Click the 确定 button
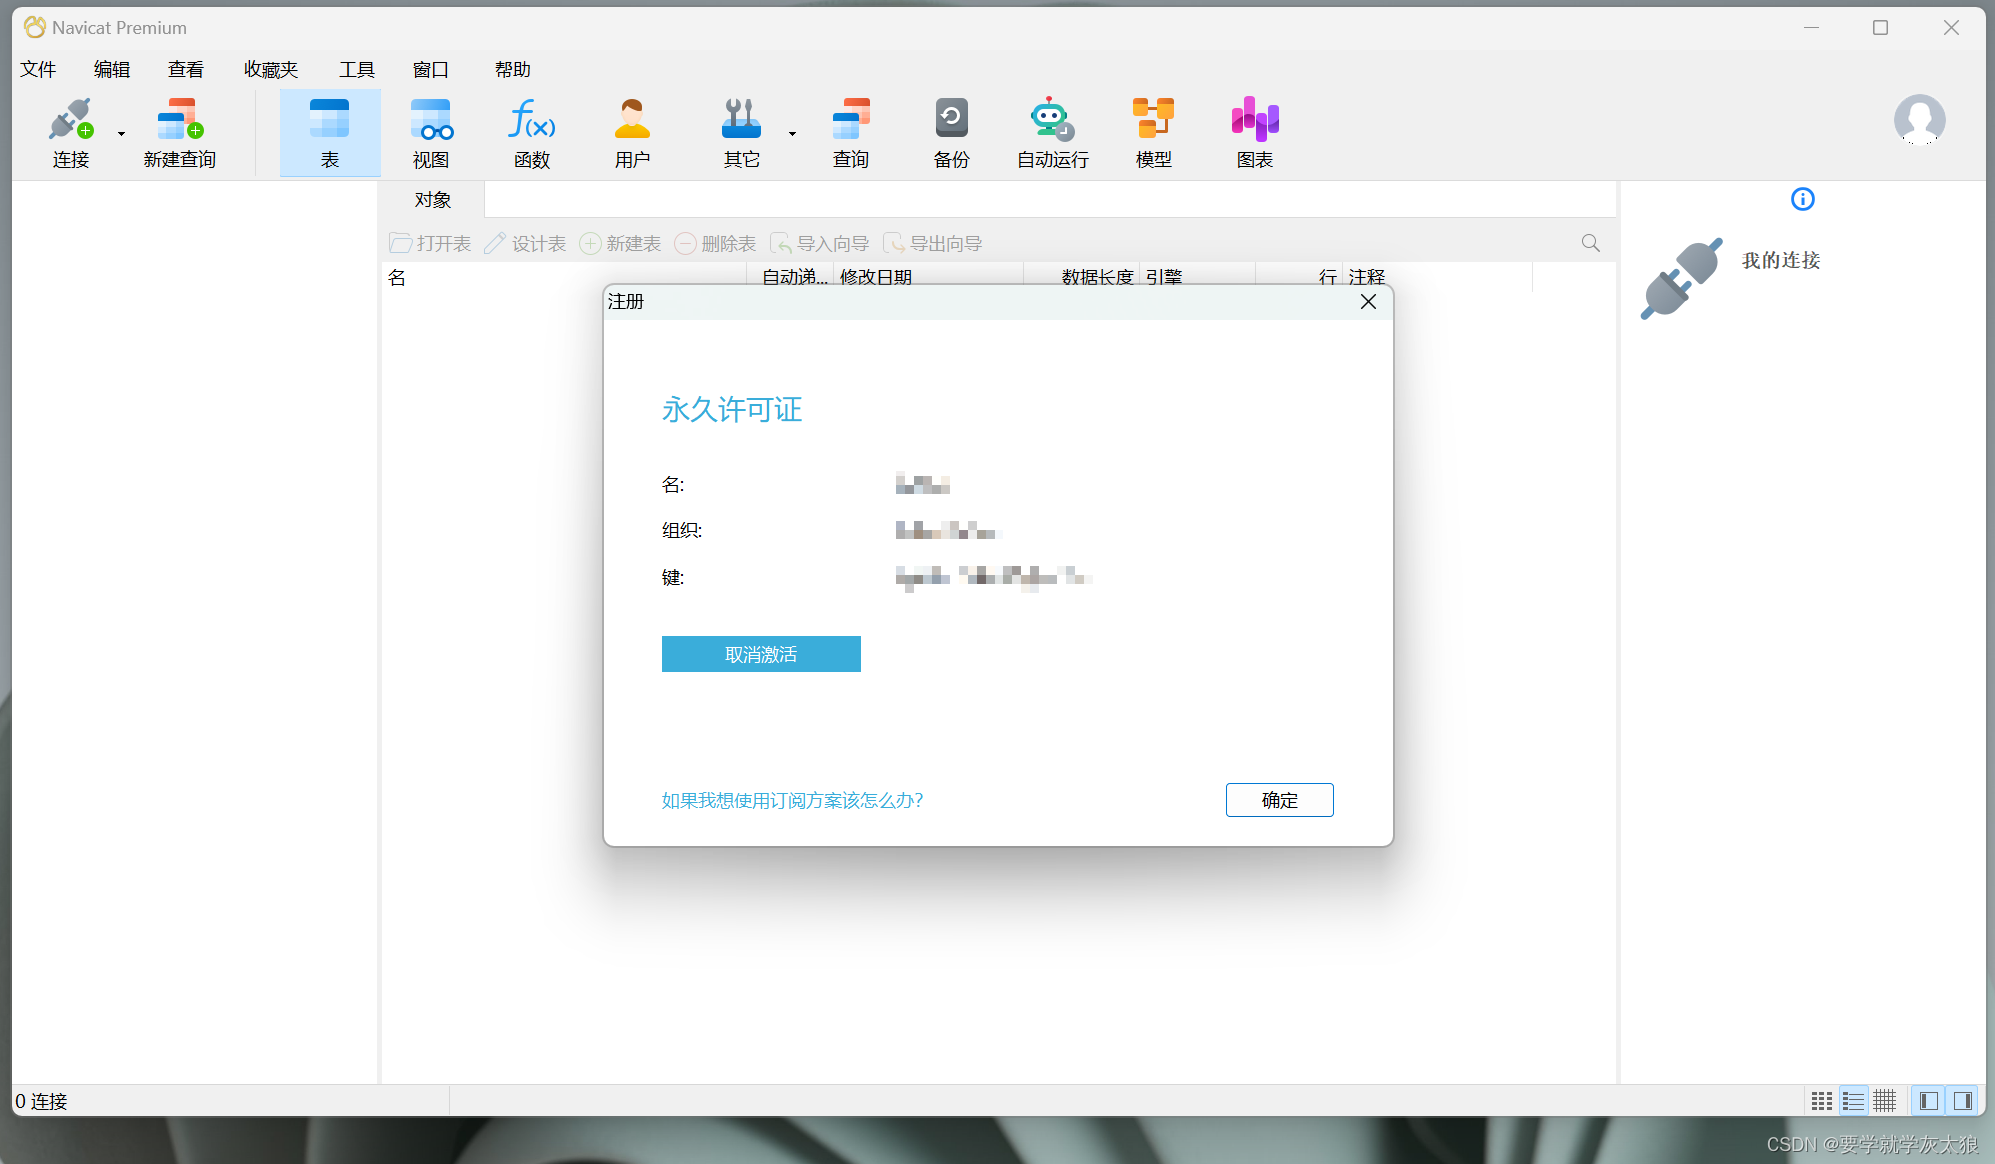 coord(1279,800)
